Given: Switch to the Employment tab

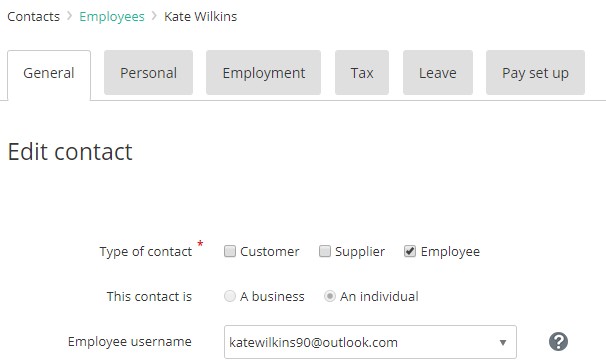Looking at the screenshot, I should [x=264, y=72].
